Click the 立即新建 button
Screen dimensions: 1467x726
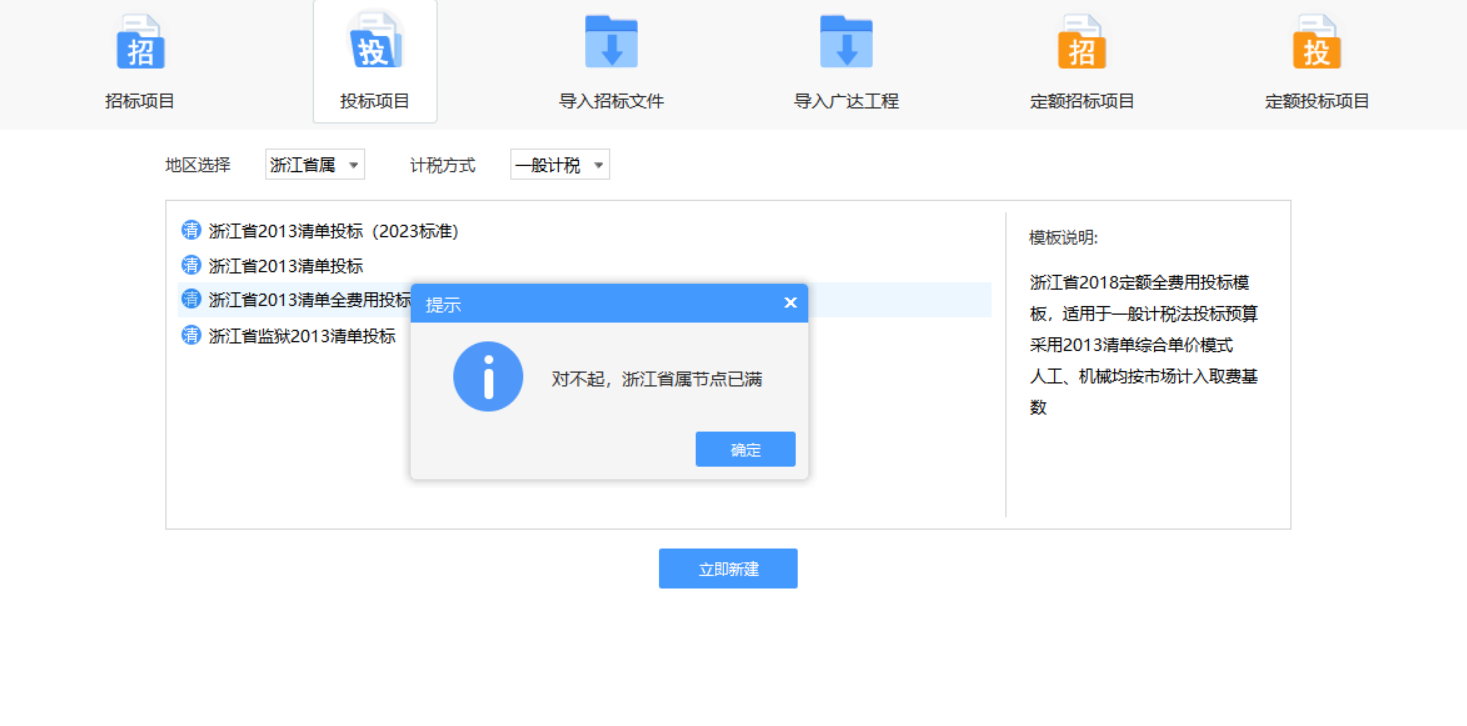click(728, 569)
